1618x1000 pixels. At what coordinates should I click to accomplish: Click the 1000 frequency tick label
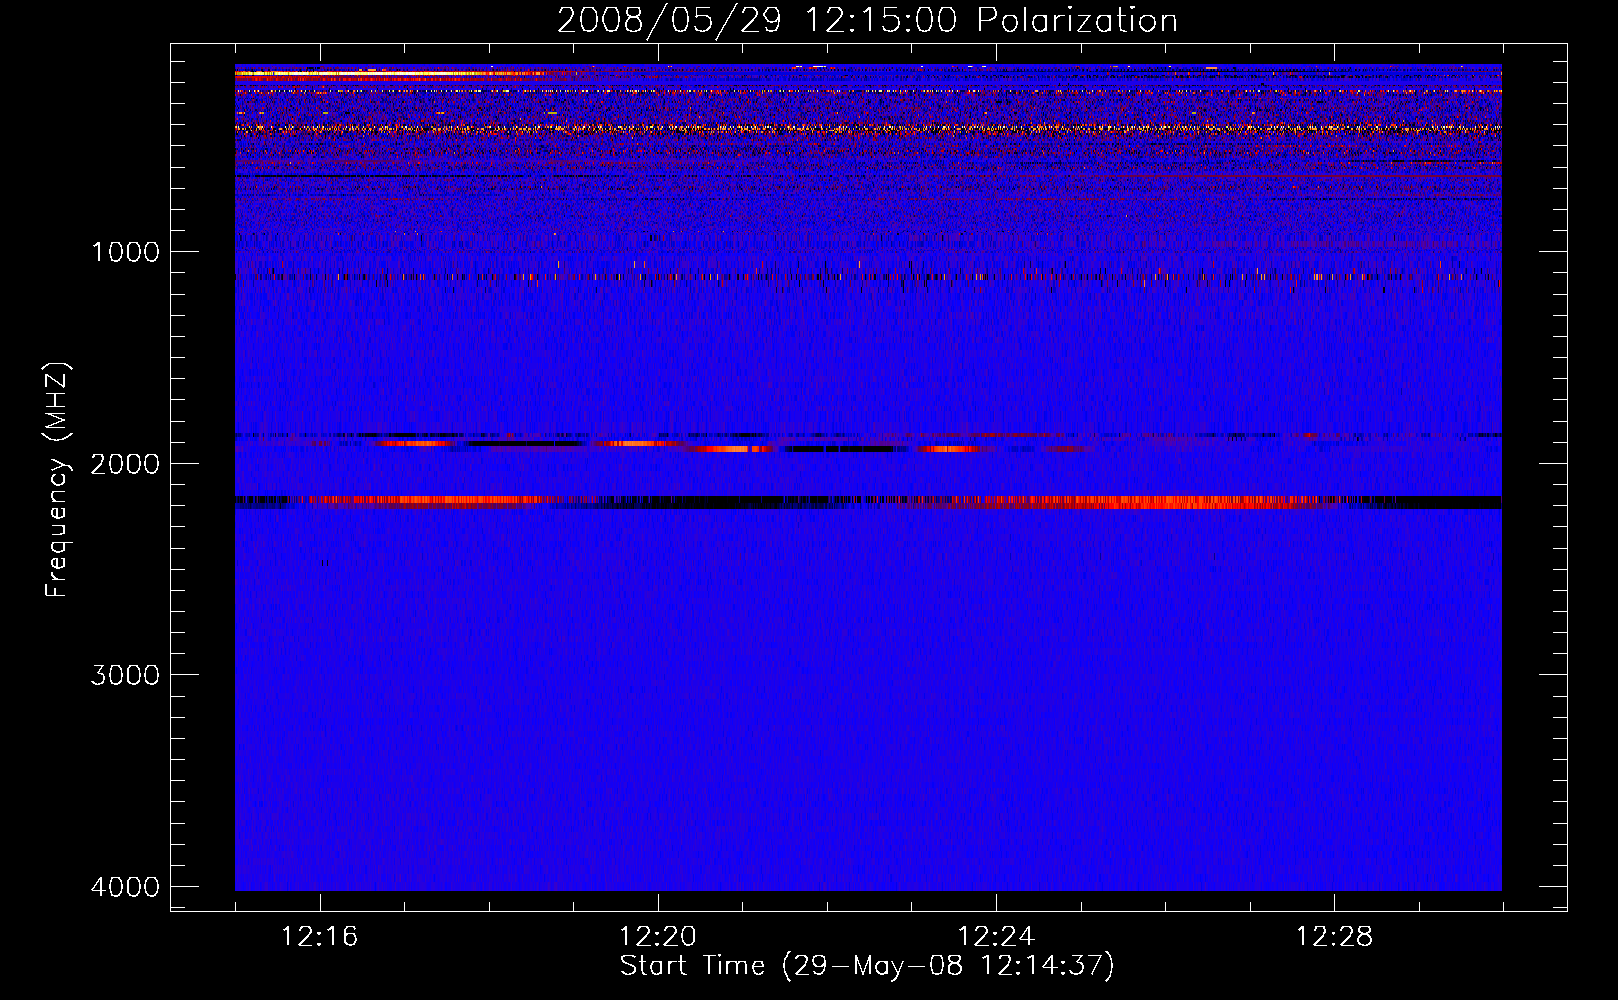[x=125, y=252]
